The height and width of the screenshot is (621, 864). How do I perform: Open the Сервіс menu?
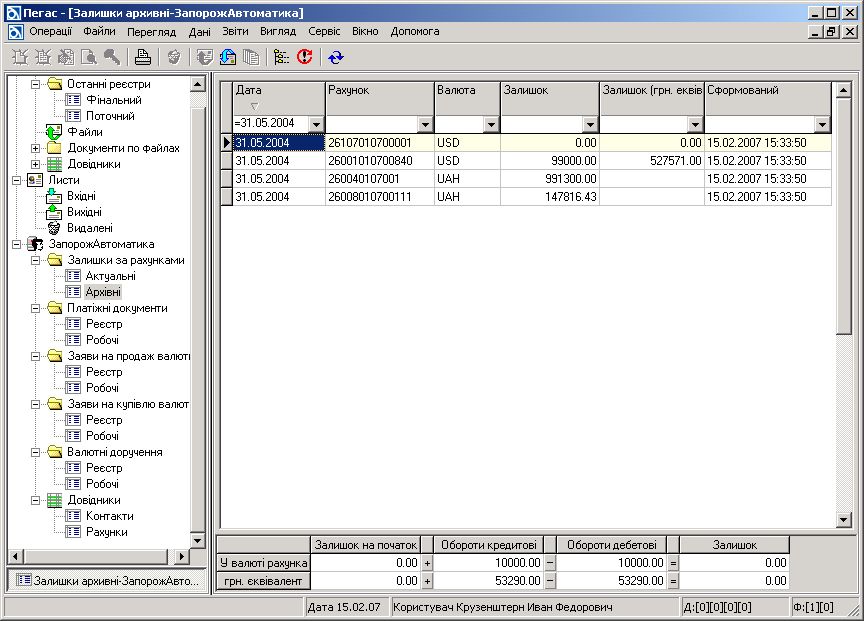point(324,31)
